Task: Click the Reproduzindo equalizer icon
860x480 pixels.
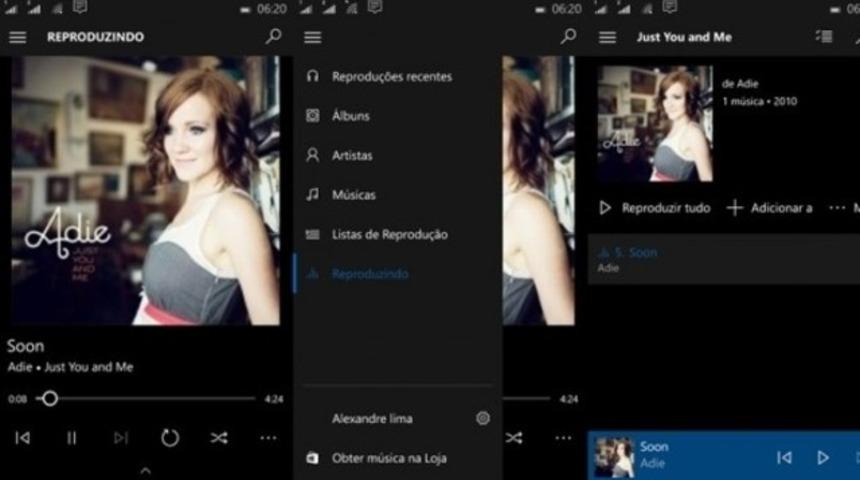Action: [x=313, y=273]
